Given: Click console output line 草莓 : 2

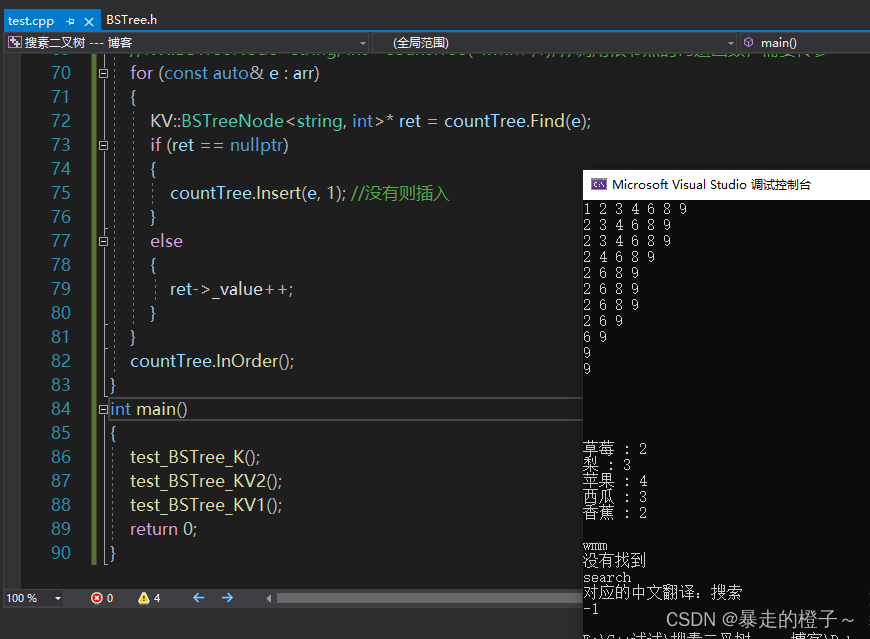Looking at the screenshot, I should click(615, 448).
